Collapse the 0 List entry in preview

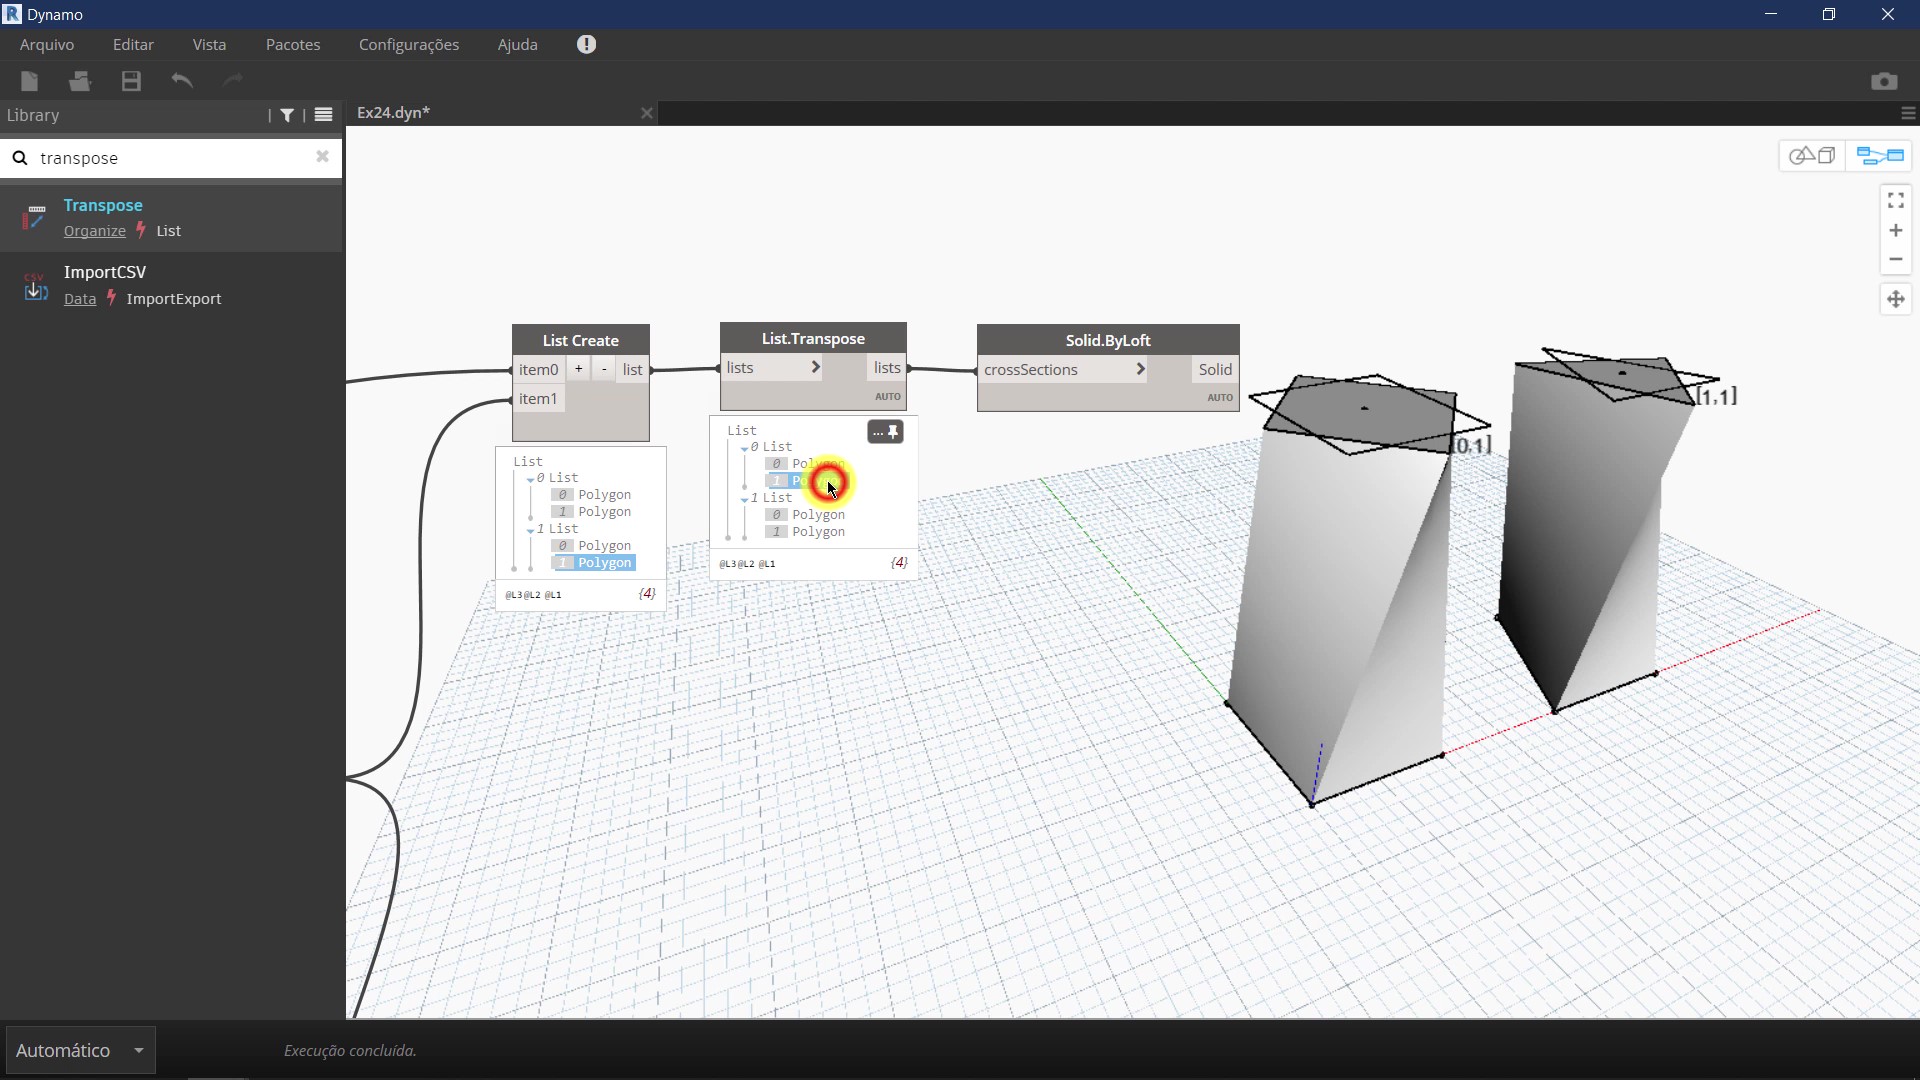(x=745, y=447)
